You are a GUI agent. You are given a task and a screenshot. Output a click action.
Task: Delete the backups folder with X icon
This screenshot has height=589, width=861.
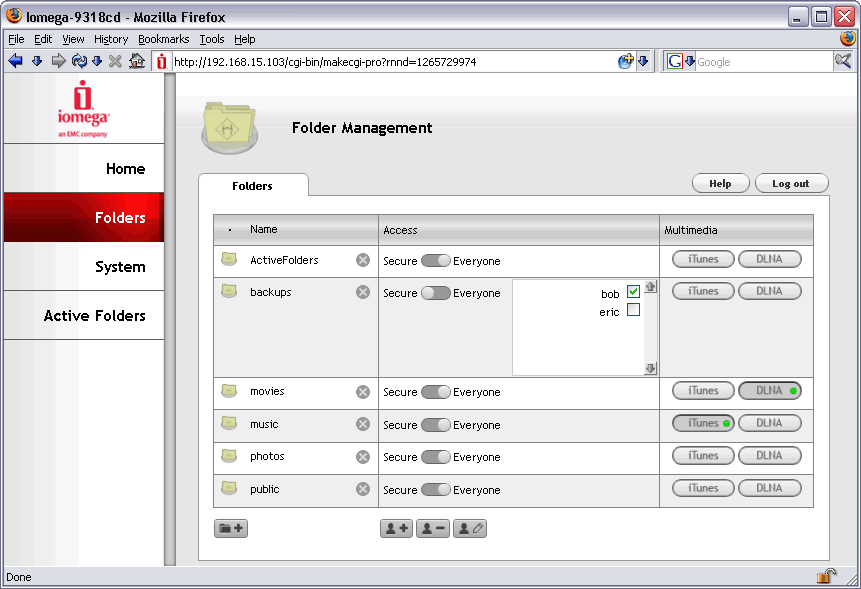point(362,292)
